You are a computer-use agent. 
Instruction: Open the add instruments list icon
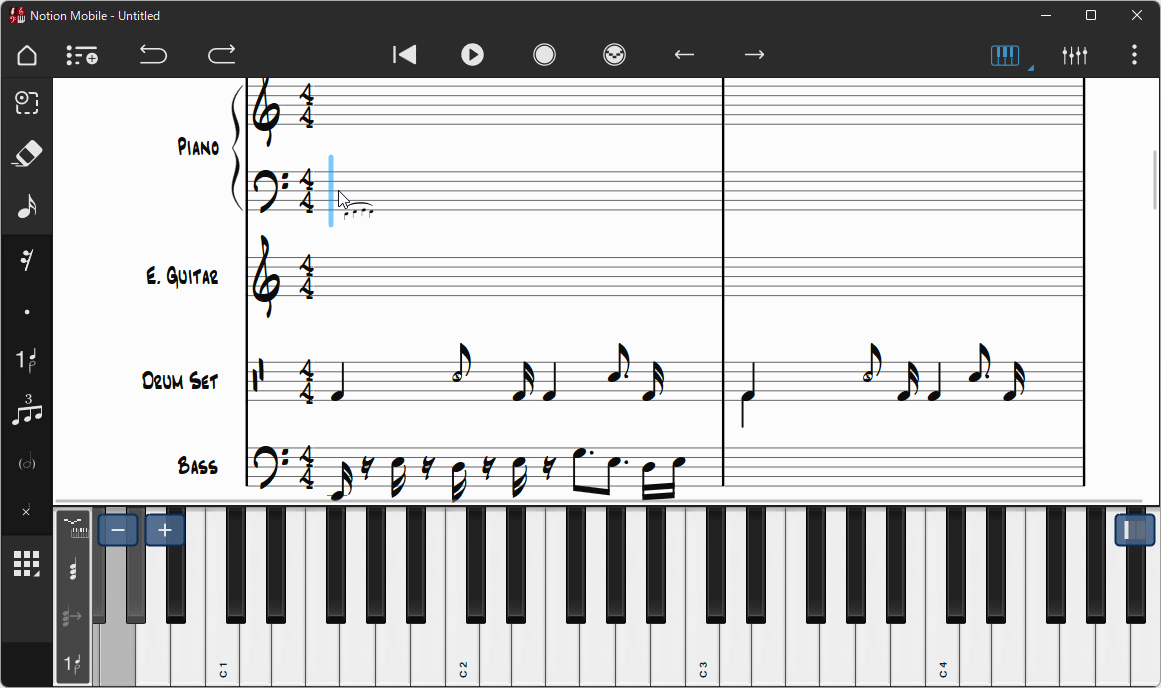tap(81, 56)
